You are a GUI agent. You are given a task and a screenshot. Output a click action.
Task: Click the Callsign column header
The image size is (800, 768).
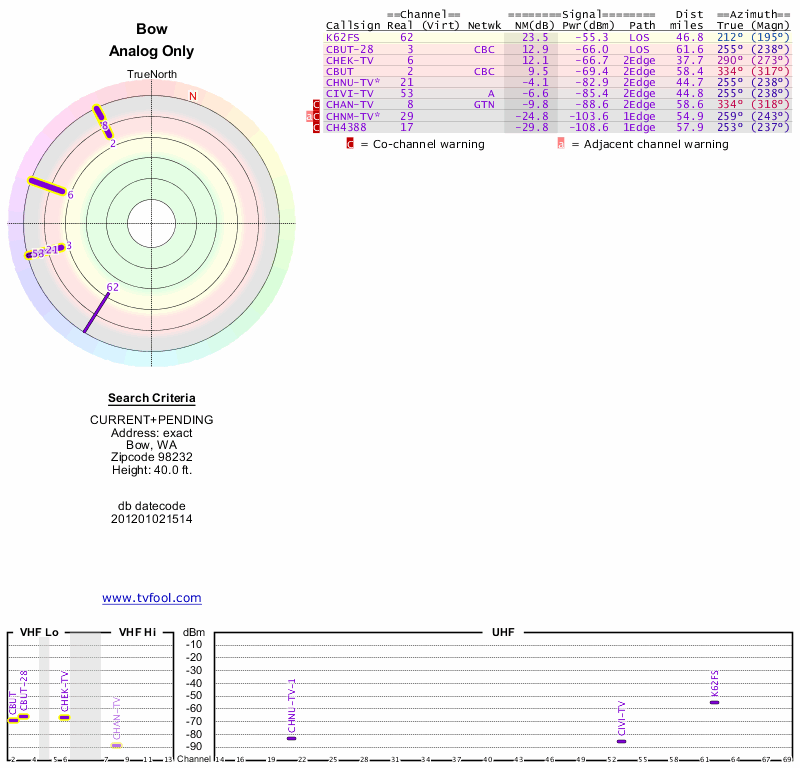coord(354,25)
